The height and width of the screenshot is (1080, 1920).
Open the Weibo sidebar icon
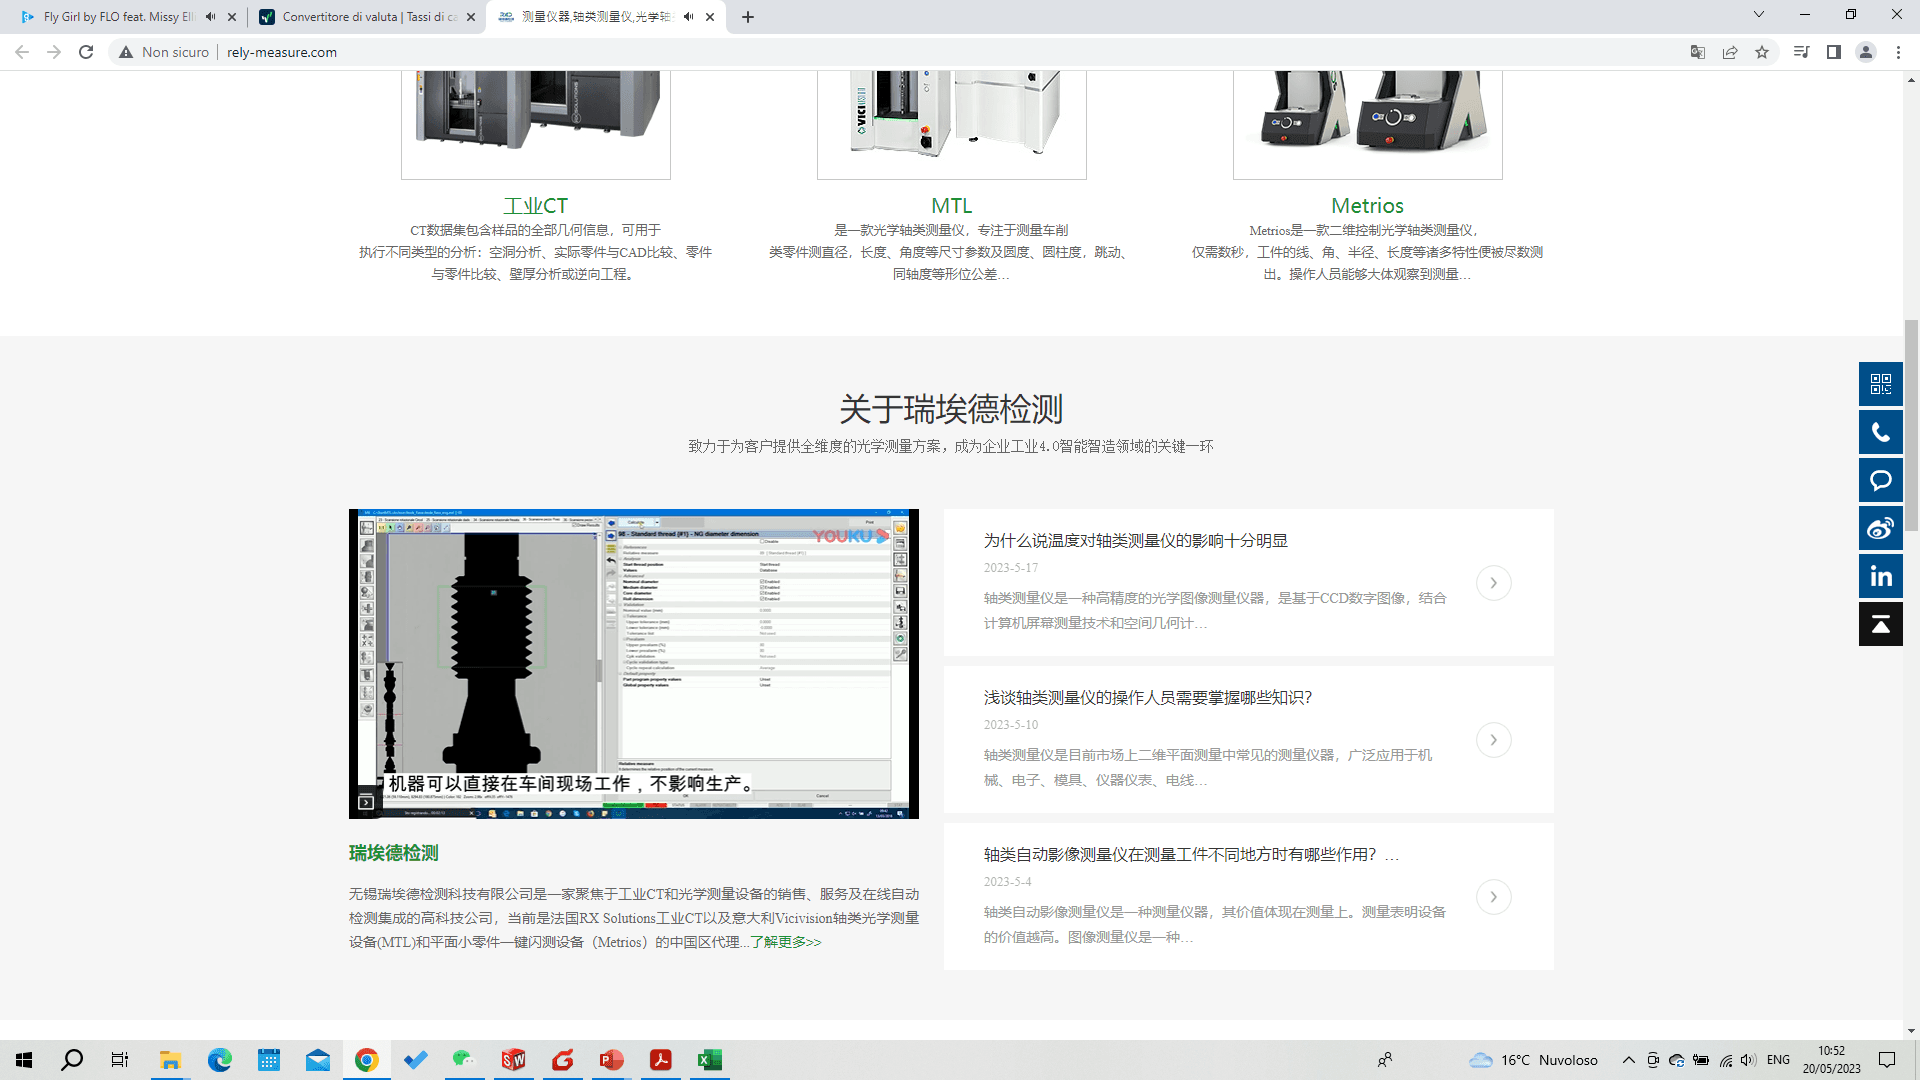pyautogui.click(x=1880, y=528)
